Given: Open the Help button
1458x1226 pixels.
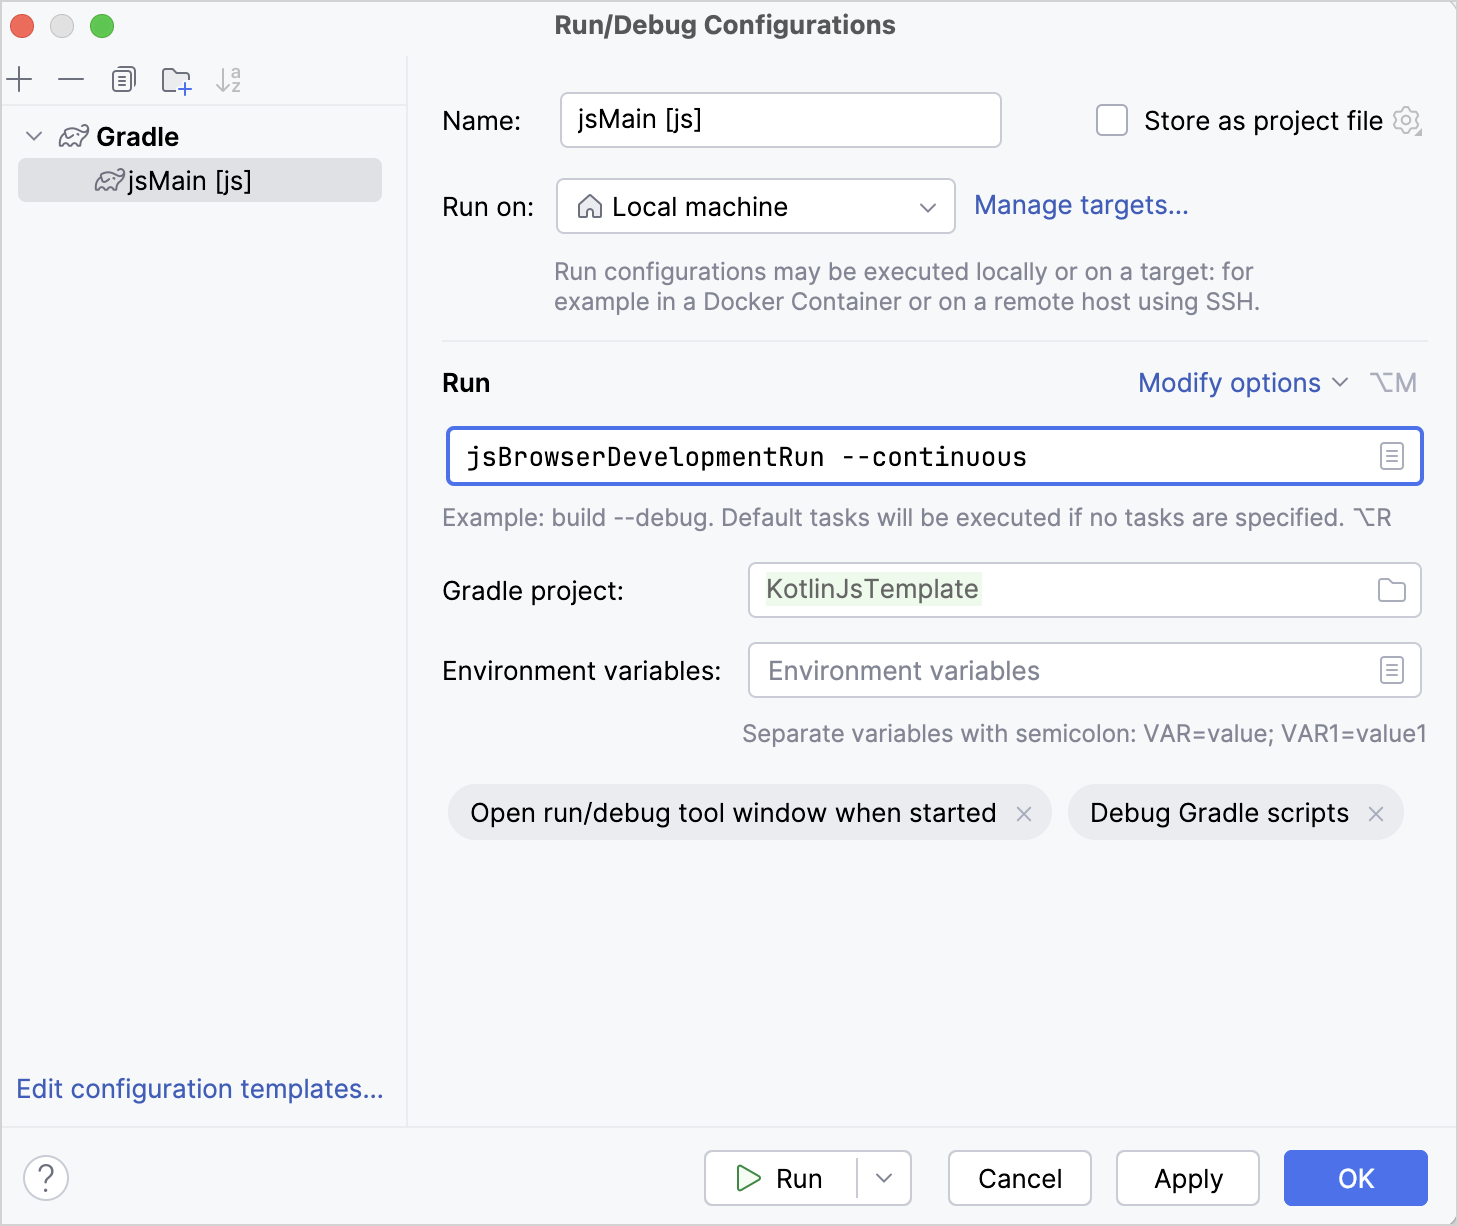Looking at the screenshot, I should coord(46,1178).
